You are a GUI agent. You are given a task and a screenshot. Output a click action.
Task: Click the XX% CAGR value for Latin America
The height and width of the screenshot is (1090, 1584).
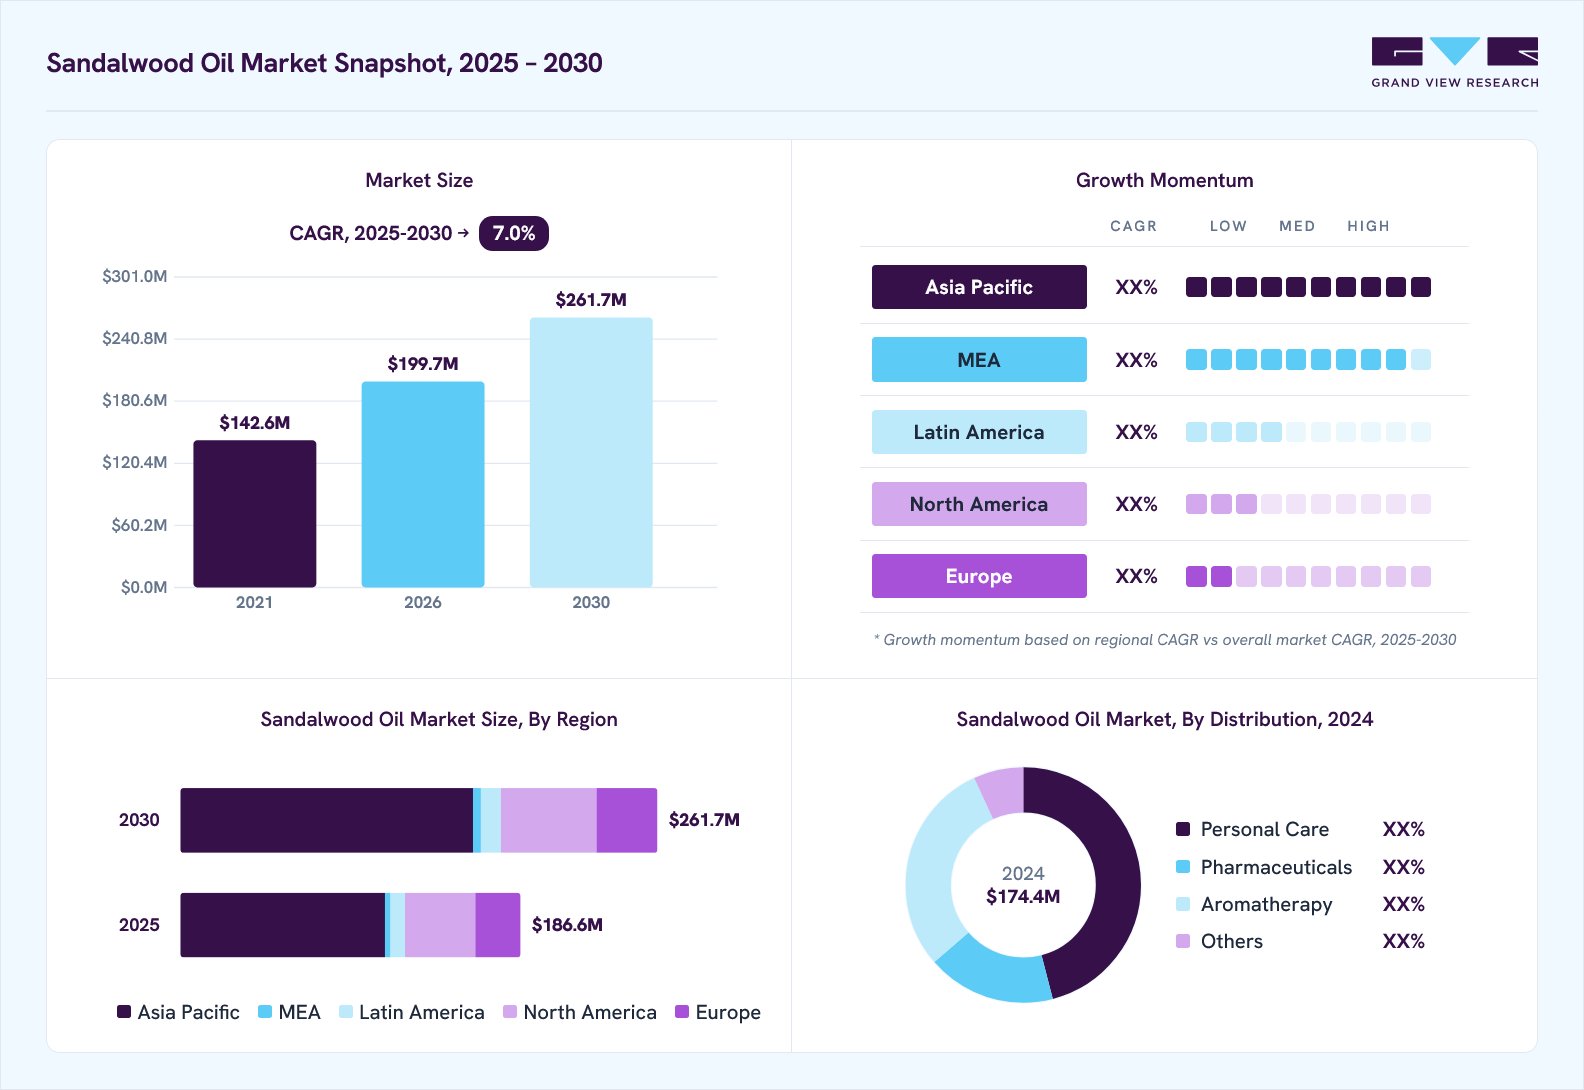(1136, 432)
